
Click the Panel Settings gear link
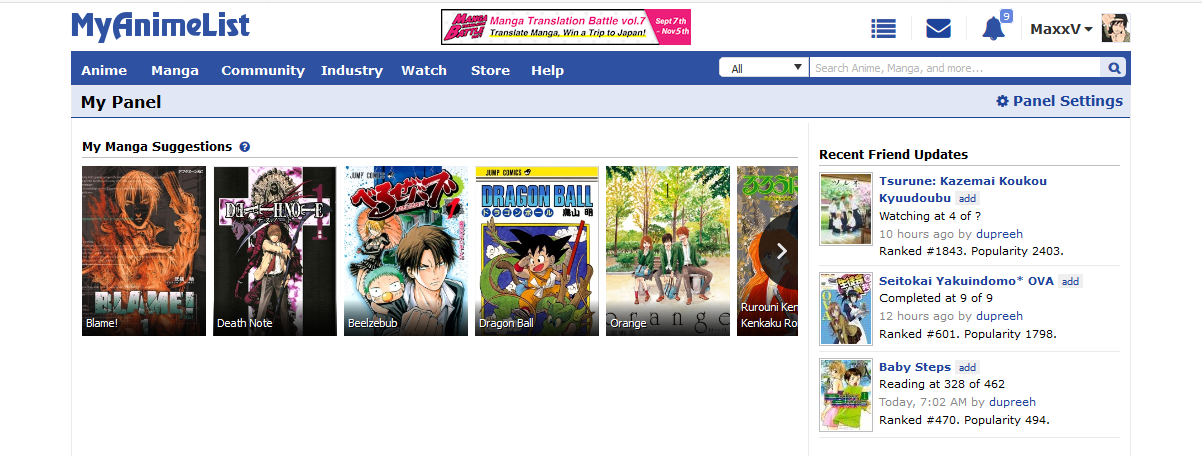1059,101
